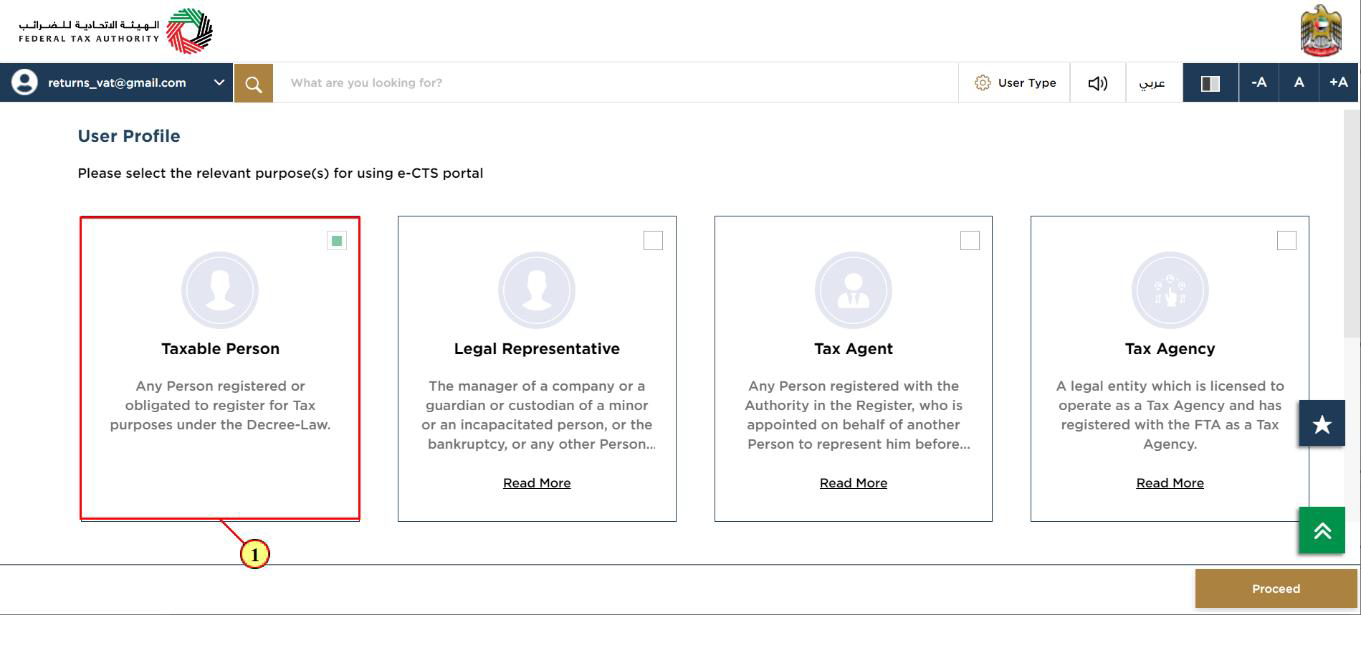1361x648 pixels.
Task: Check the Tax Agency checkbox
Action: 1287,240
